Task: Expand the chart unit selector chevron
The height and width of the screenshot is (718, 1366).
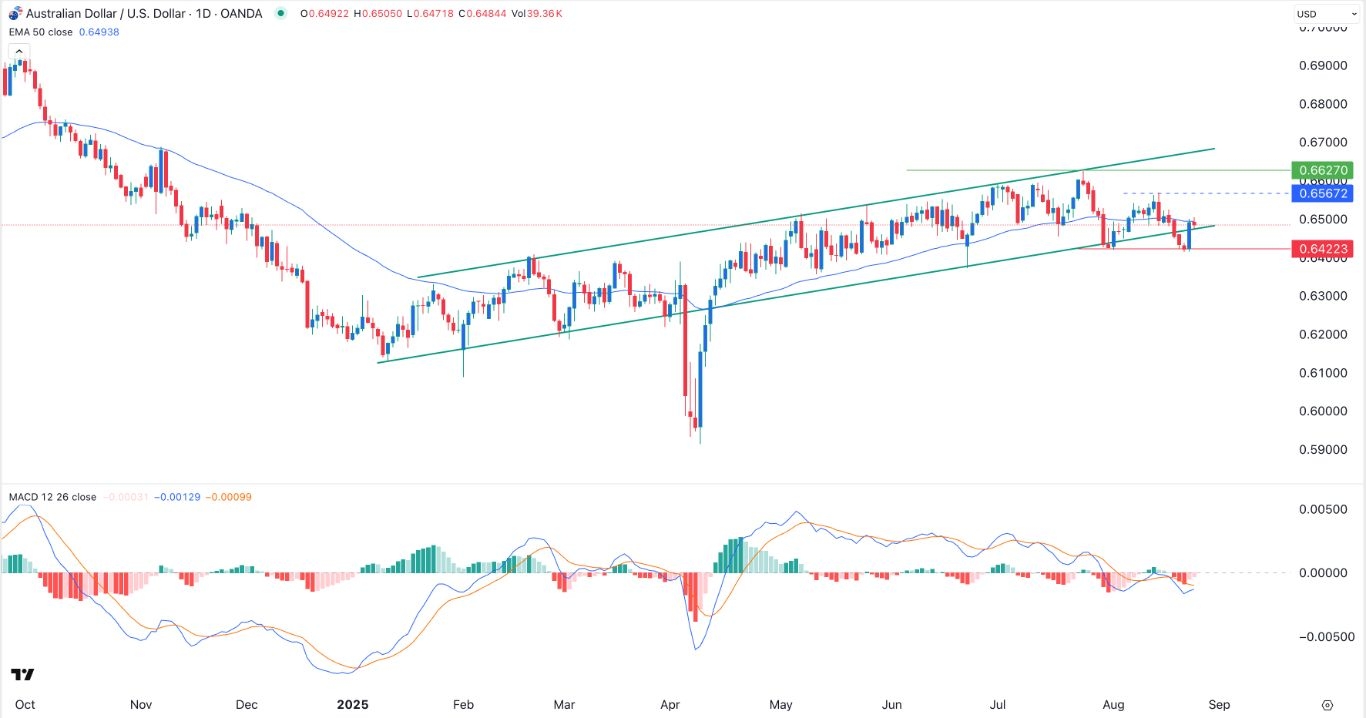Action: pyautogui.click(x=1354, y=13)
